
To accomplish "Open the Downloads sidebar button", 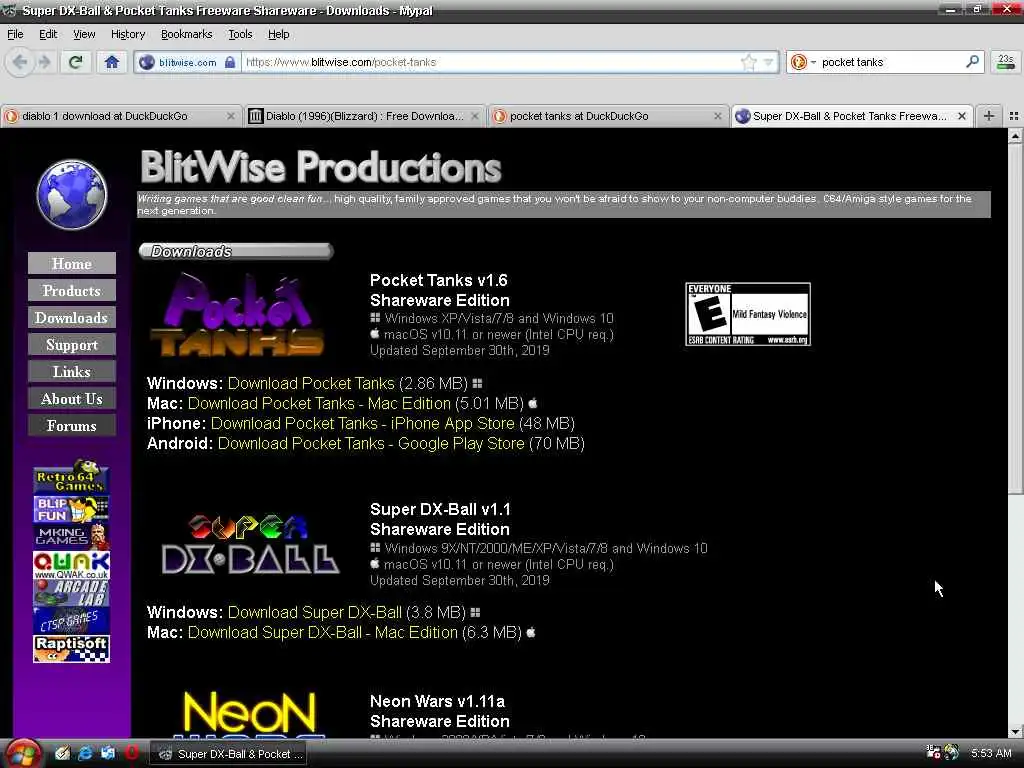I will click(x=72, y=317).
